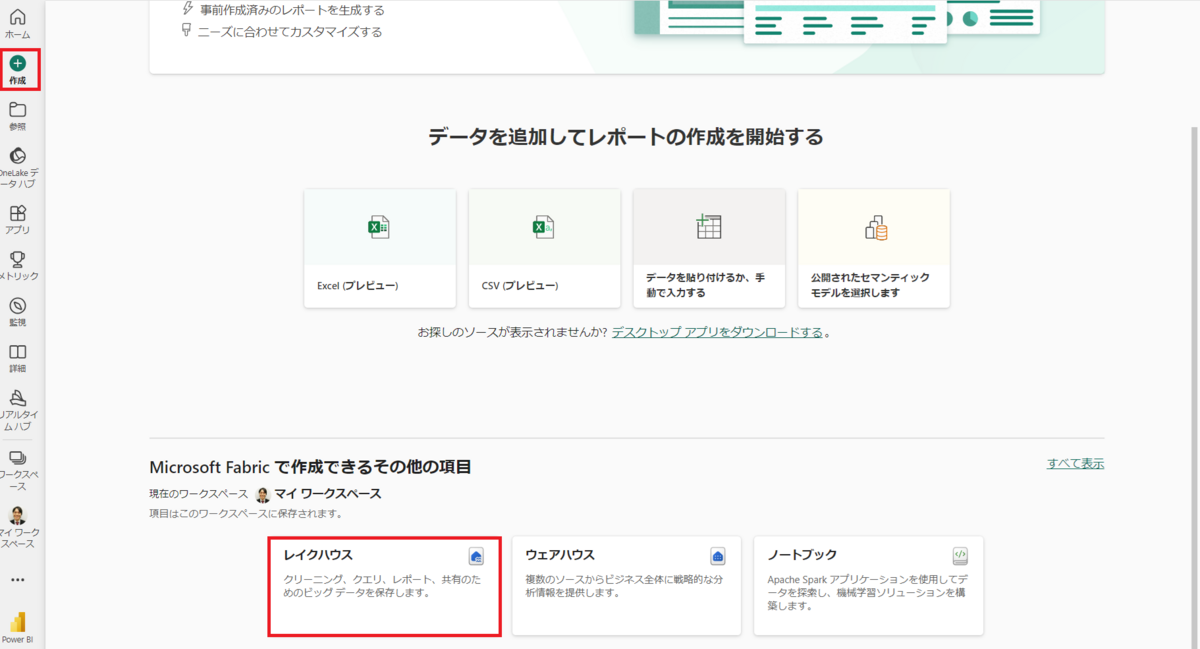
Task: Click 事前作成済みのレポートを生成する text
Action: pyautogui.click(x=292, y=10)
